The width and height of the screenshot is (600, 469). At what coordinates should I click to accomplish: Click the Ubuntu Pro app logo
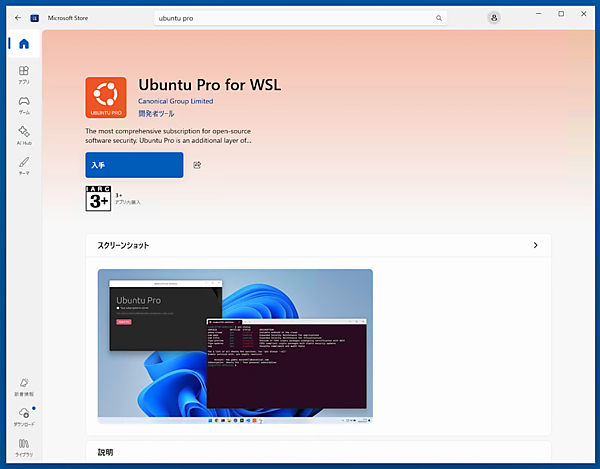(106, 97)
